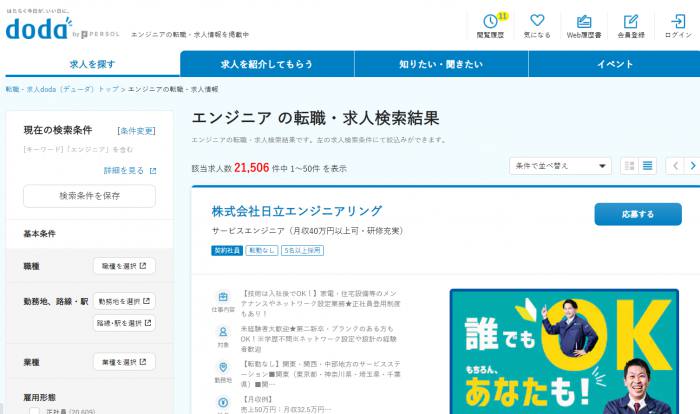700x414 pixels.
Task: Select the イベント tab
Action: pyautogui.click(x=614, y=64)
